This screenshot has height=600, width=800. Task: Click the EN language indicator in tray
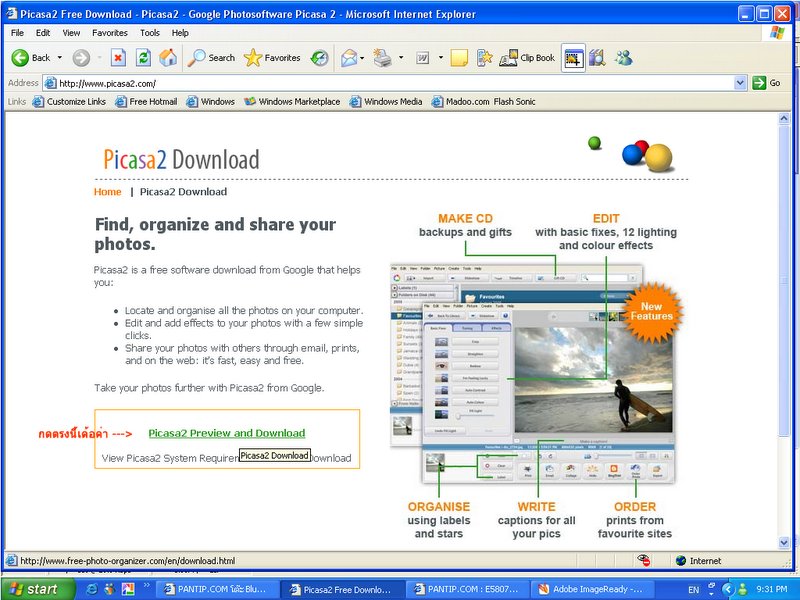pyautogui.click(x=693, y=590)
